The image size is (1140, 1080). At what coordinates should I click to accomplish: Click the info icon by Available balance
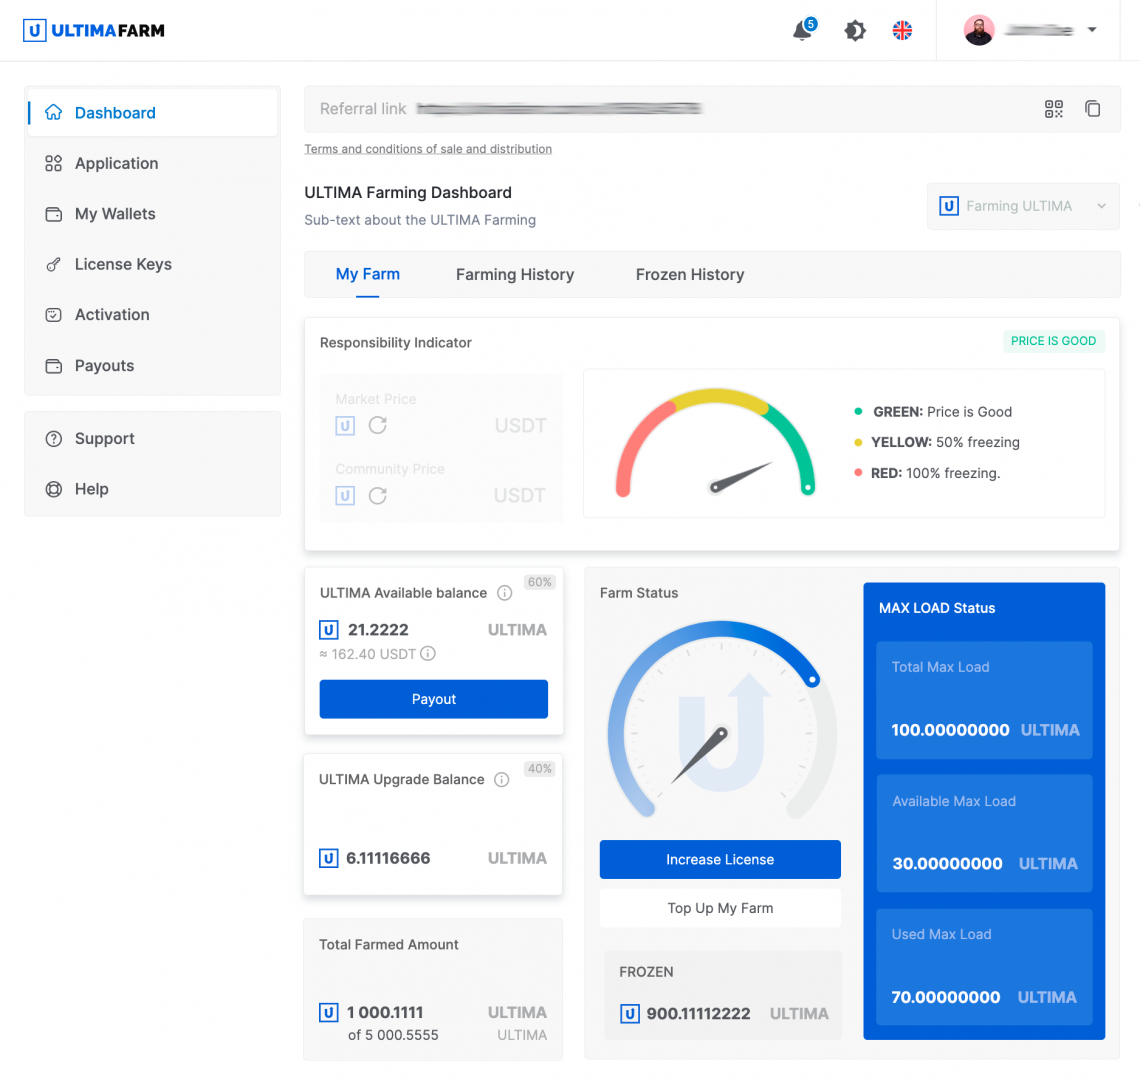point(505,593)
